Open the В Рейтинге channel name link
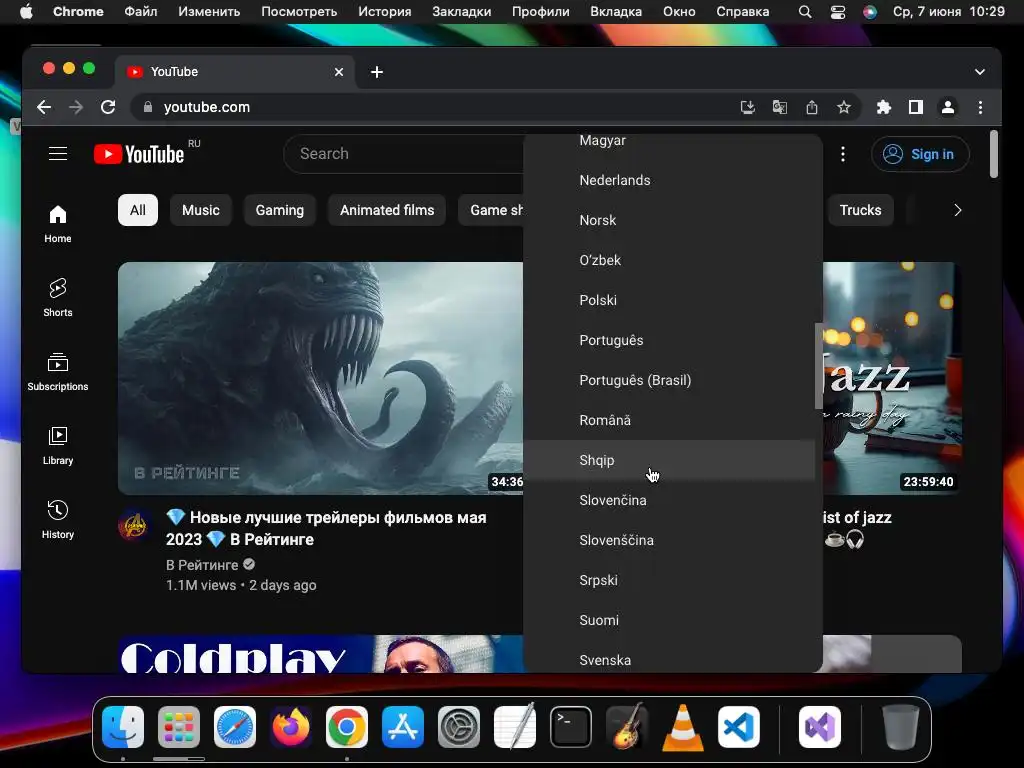This screenshot has width=1024, height=768. 202,565
